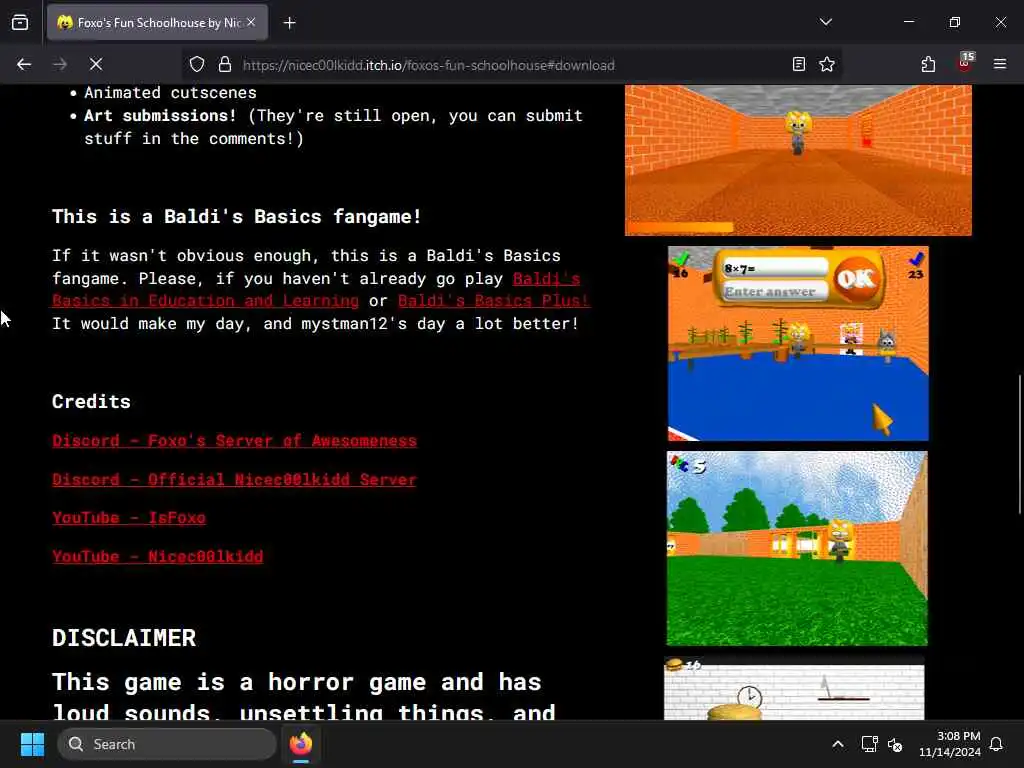Open the notifications bell icon

coord(997,744)
